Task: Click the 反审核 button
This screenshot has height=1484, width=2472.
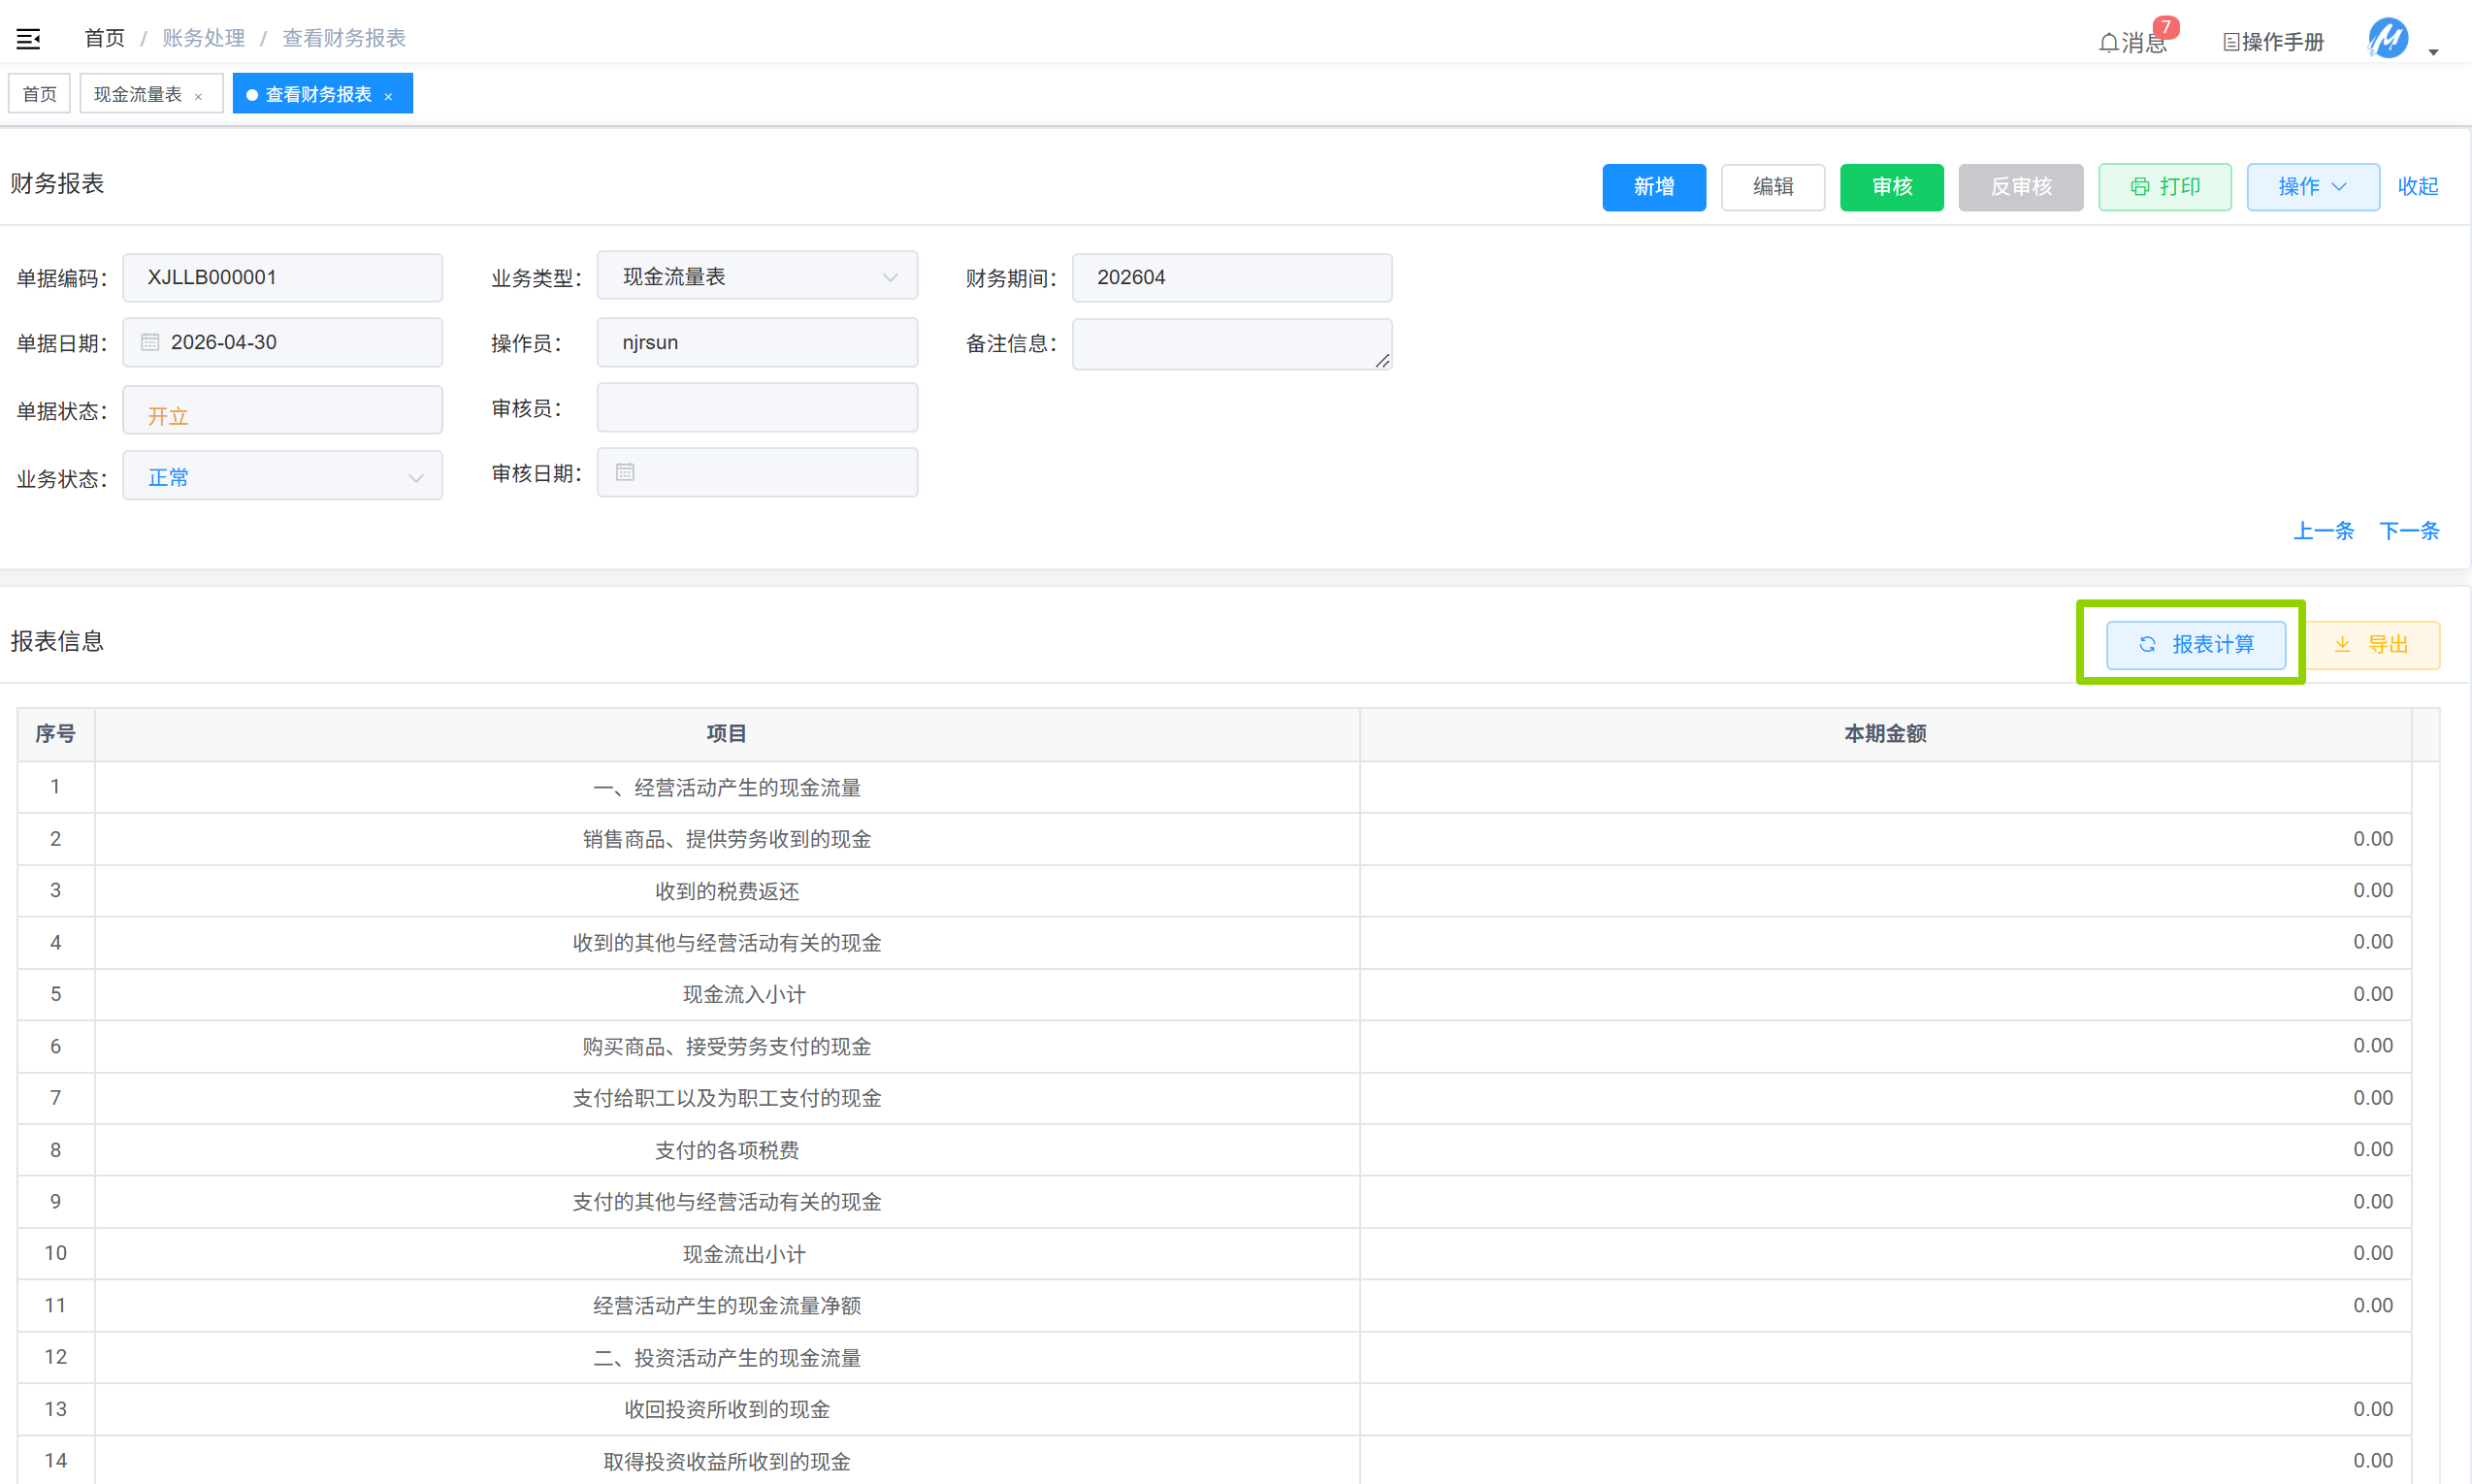Action: point(2021,187)
